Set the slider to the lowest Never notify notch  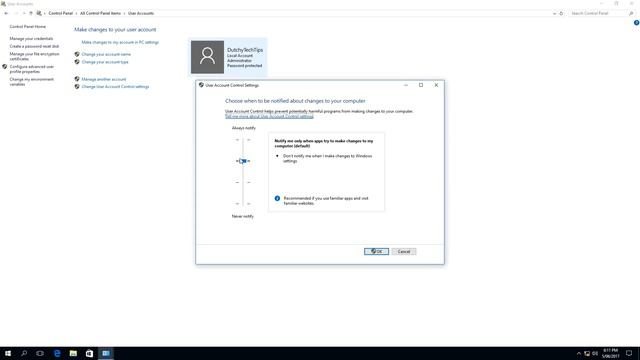[243, 203]
